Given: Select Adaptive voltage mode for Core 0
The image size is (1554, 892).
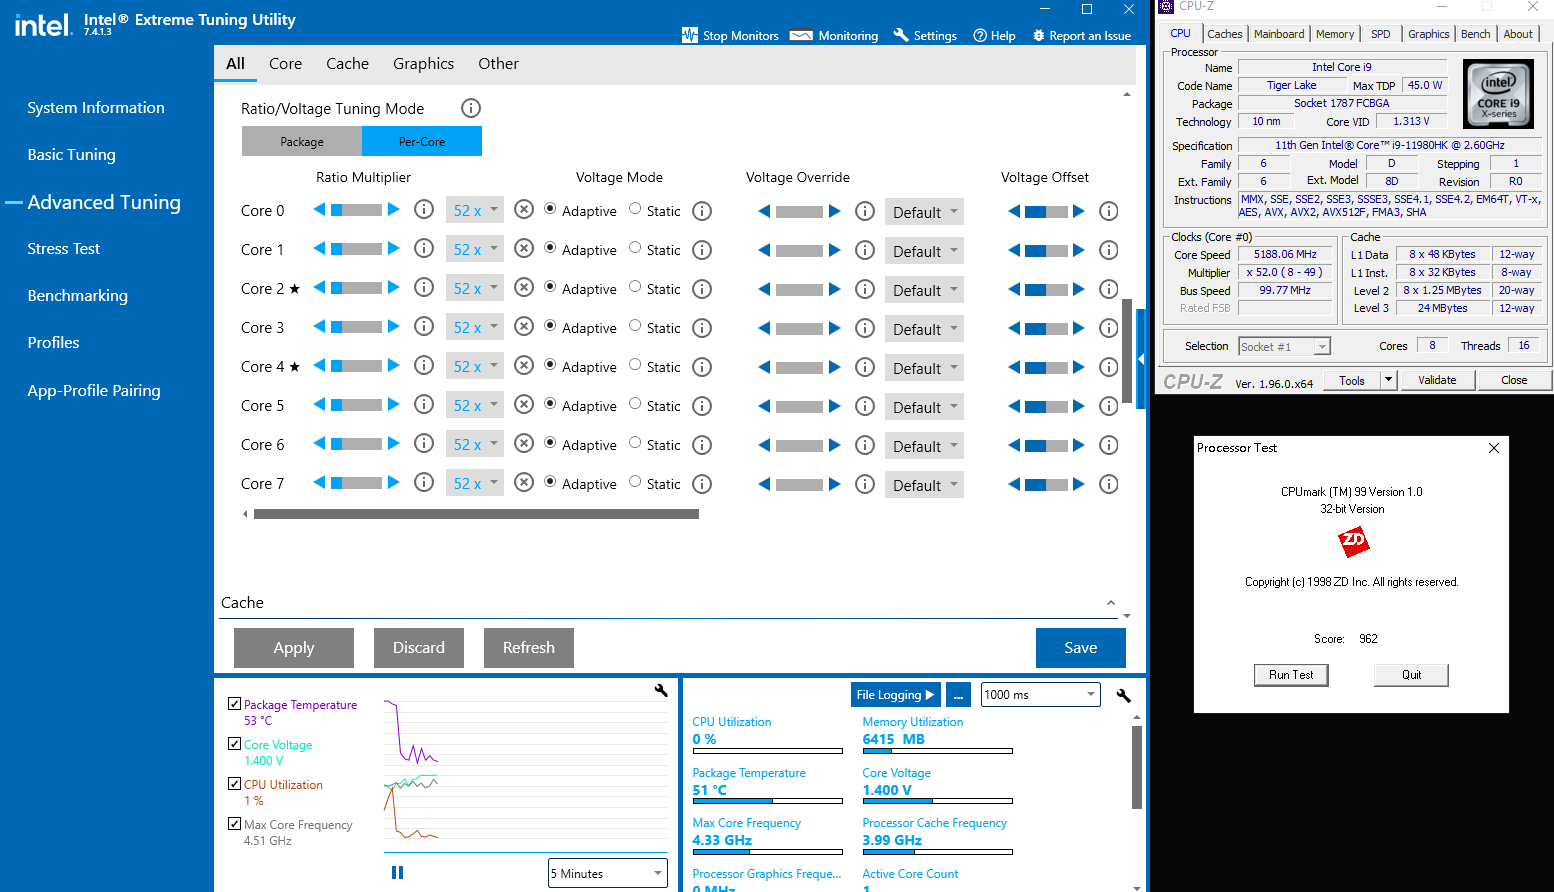Looking at the screenshot, I should pyautogui.click(x=550, y=209).
